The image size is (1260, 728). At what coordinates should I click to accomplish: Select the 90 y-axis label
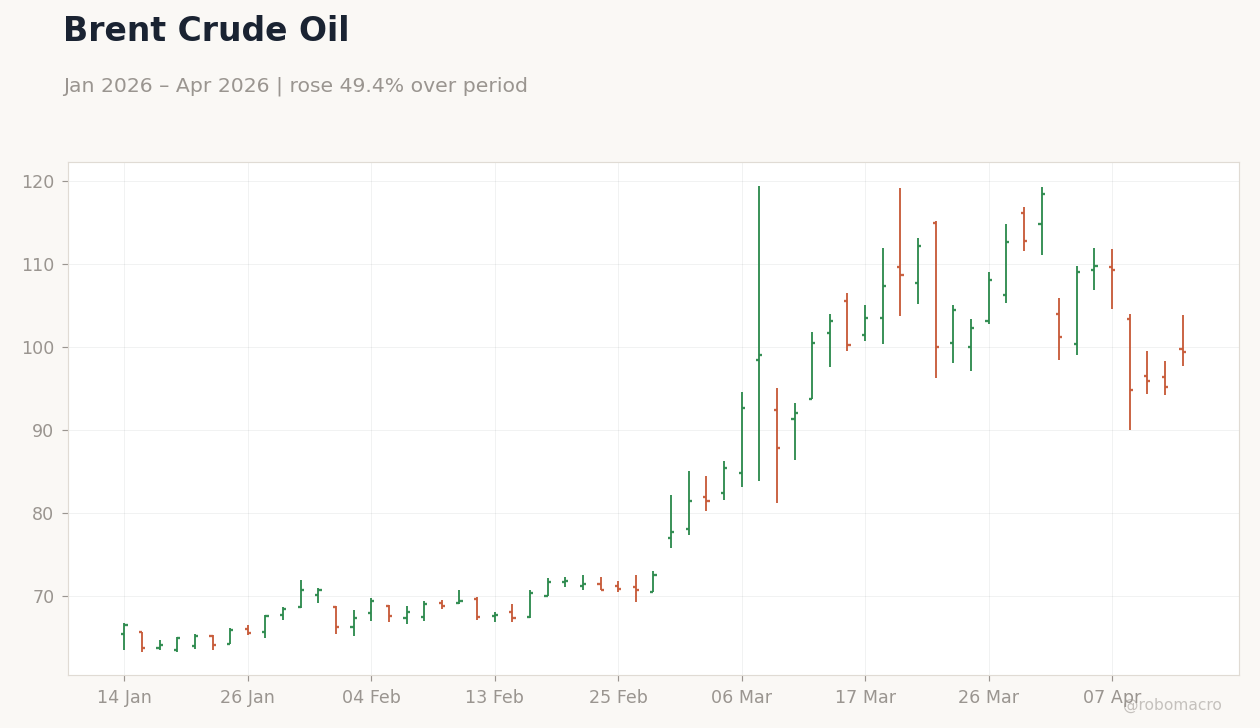(44, 431)
